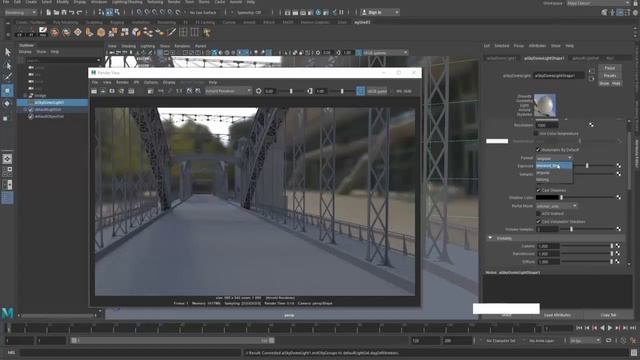640x360 pixels.
Task: Toggle Attribute Editor sidebar icon at top right
Action: point(620,13)
